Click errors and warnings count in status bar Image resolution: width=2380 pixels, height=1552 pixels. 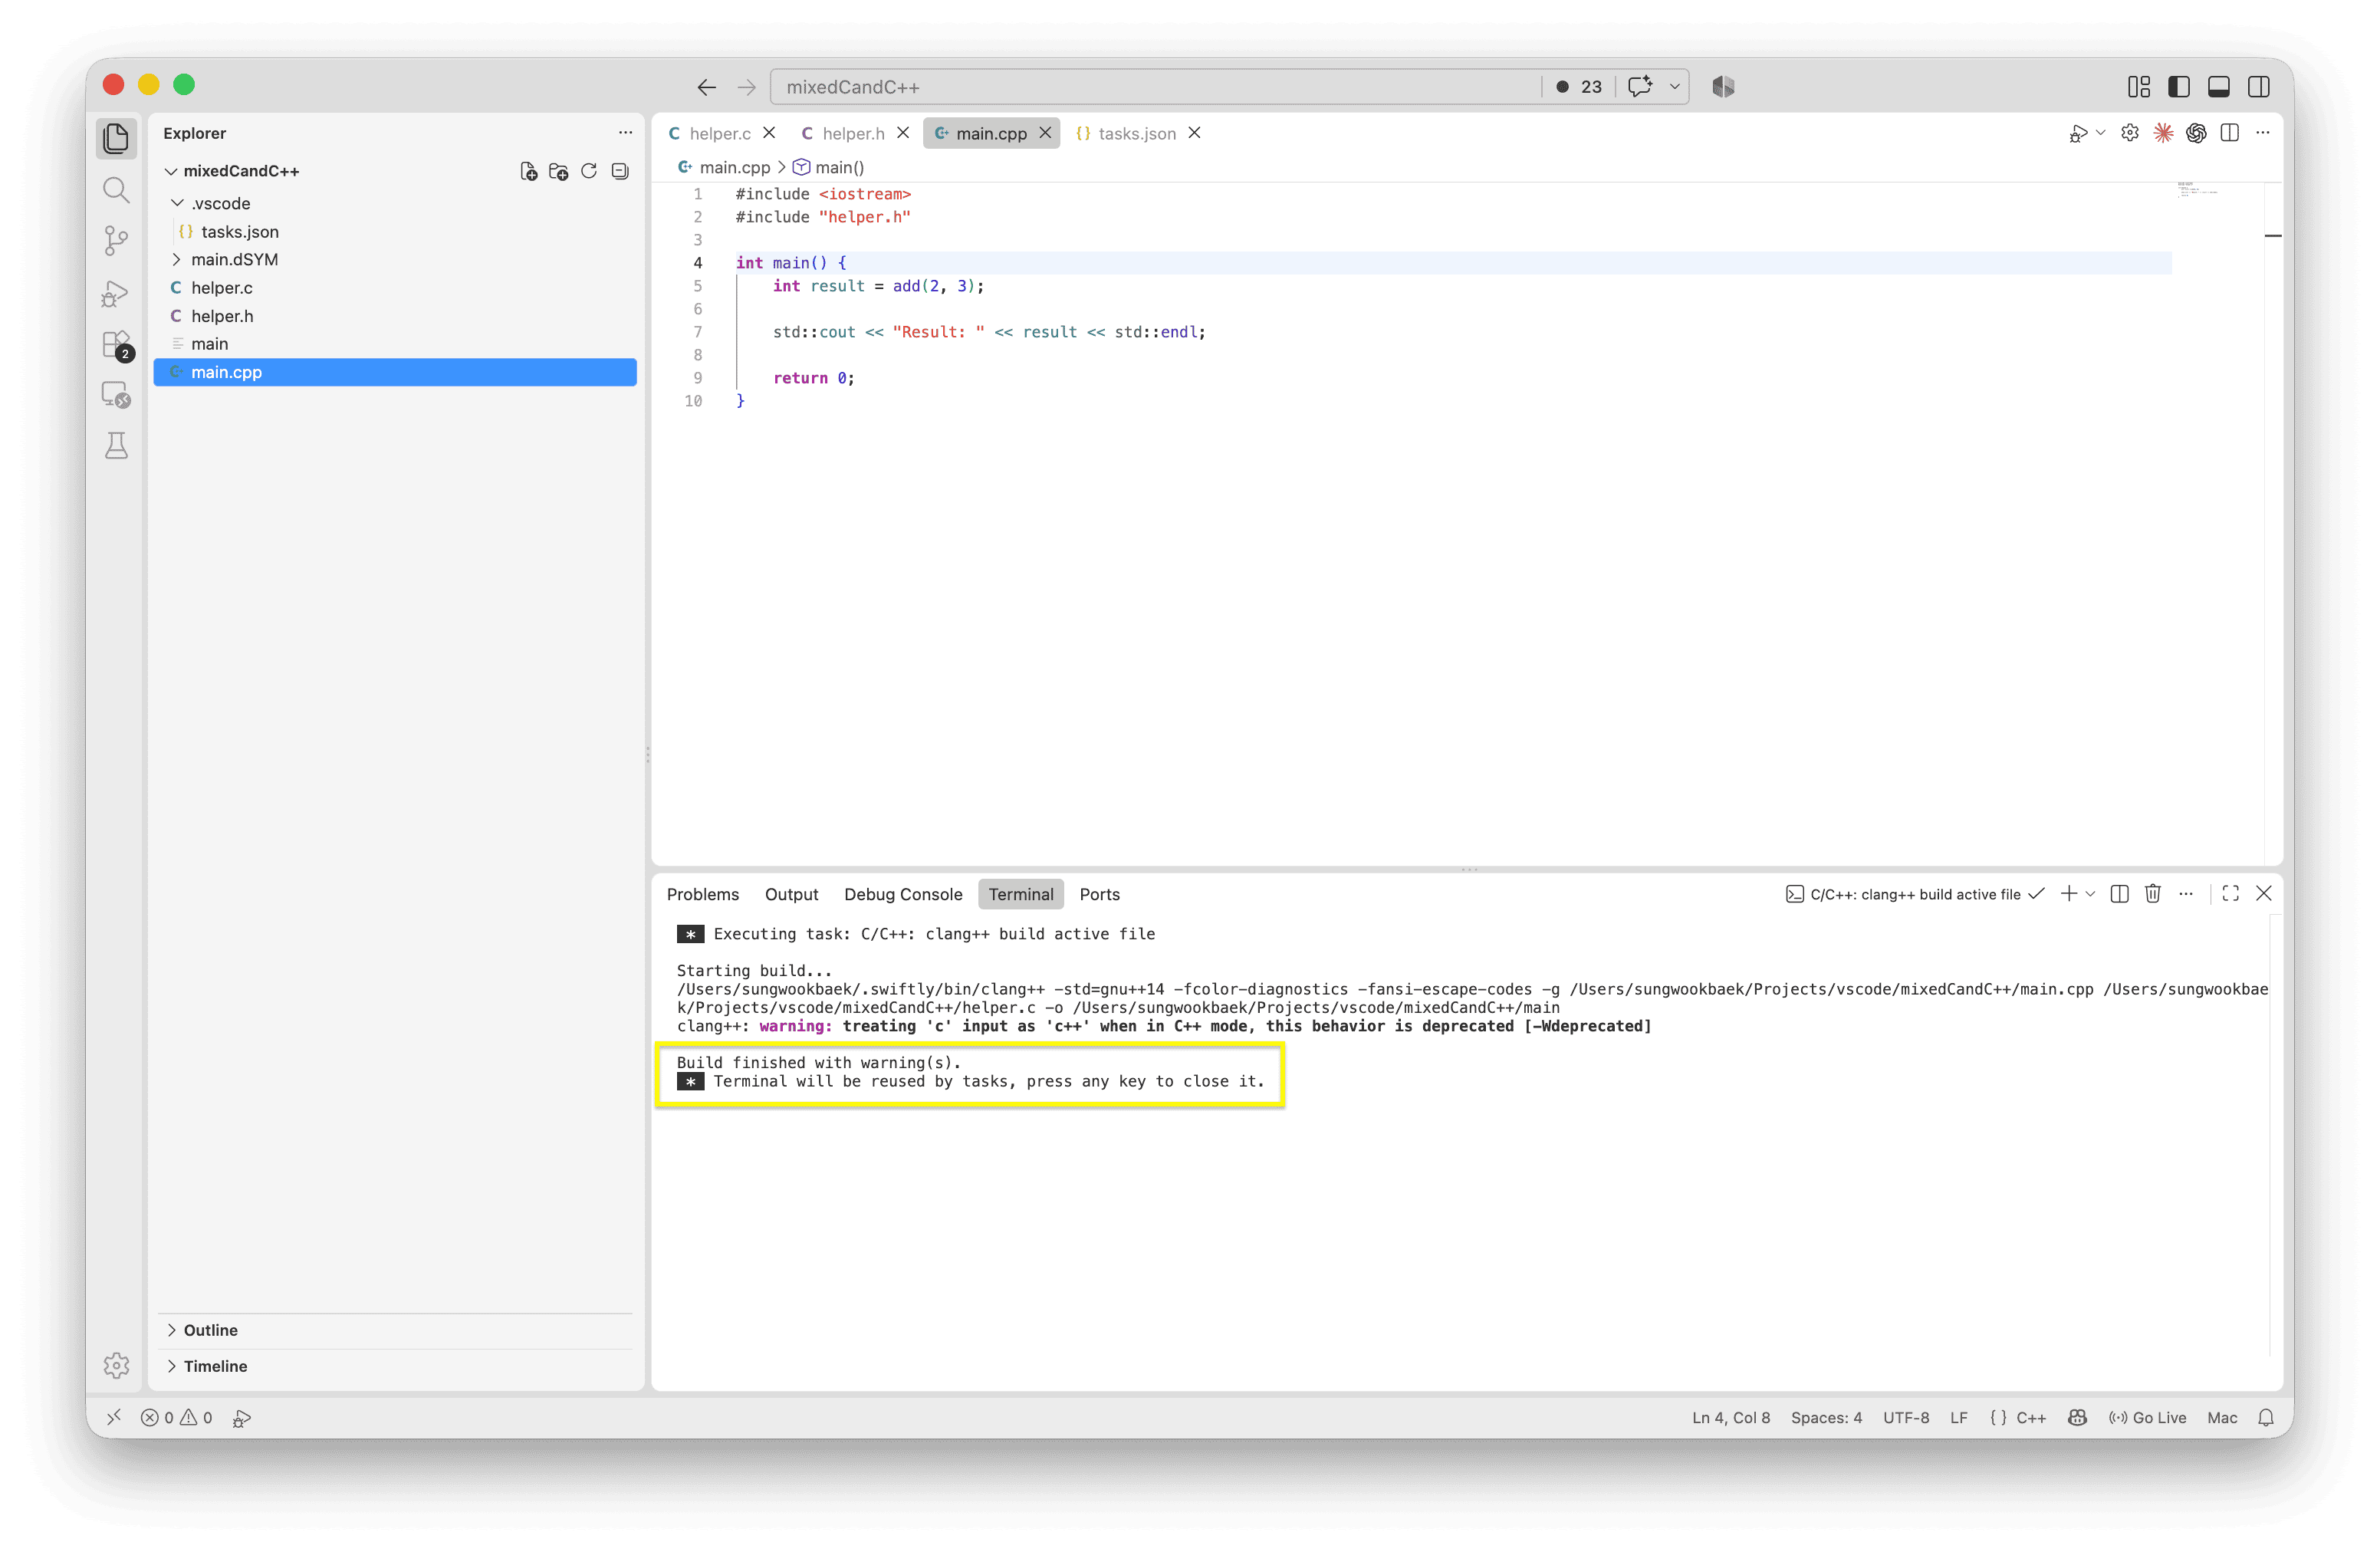pos(177,1417)
